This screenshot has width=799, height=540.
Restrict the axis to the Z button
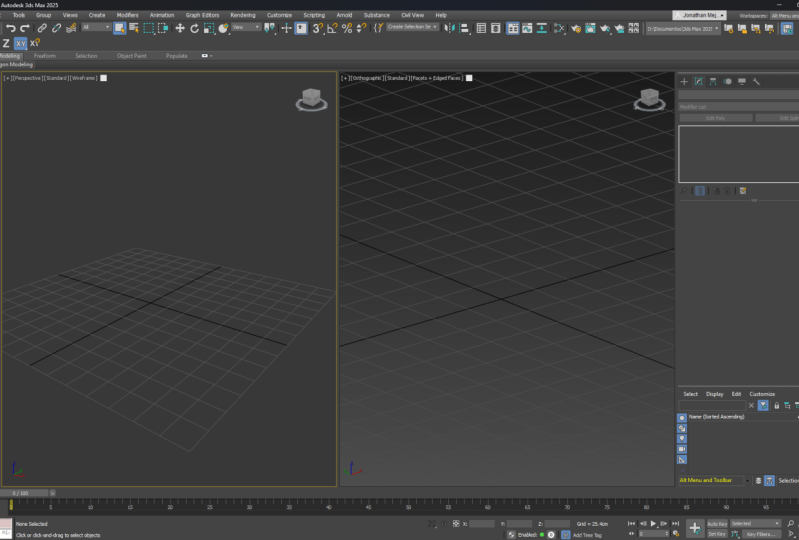[6, 43]
